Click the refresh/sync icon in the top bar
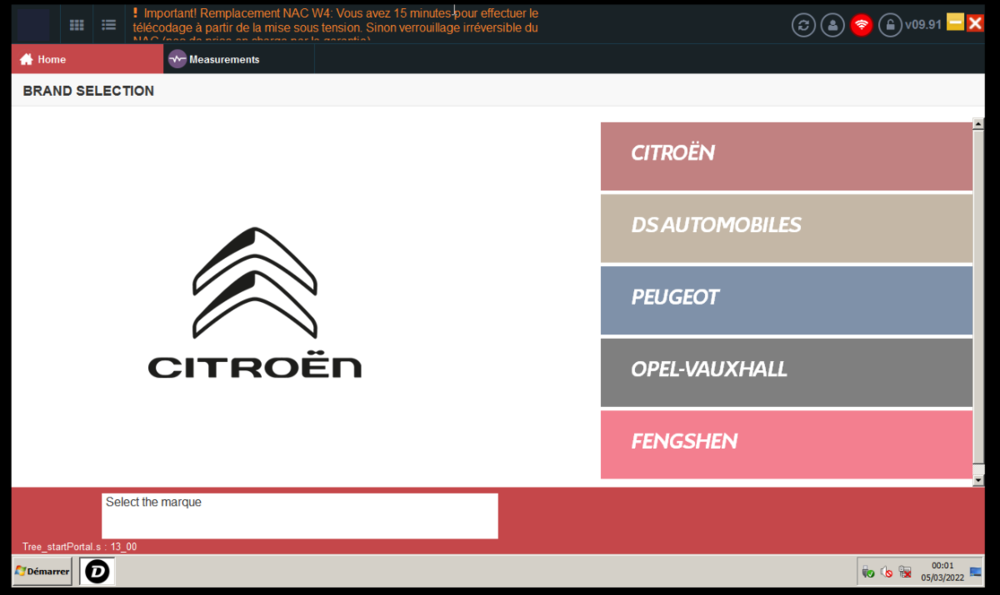1000x595 pixels. click(803, 24)
